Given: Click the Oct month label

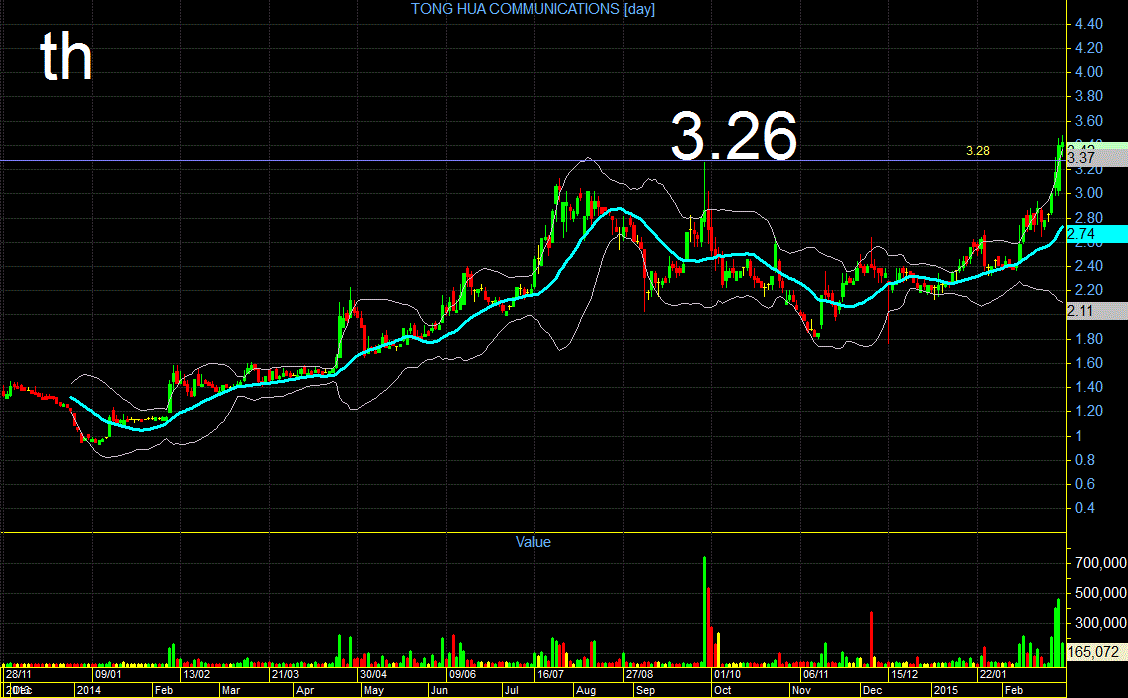Looking at the screenshot, I should coord(723,690).
